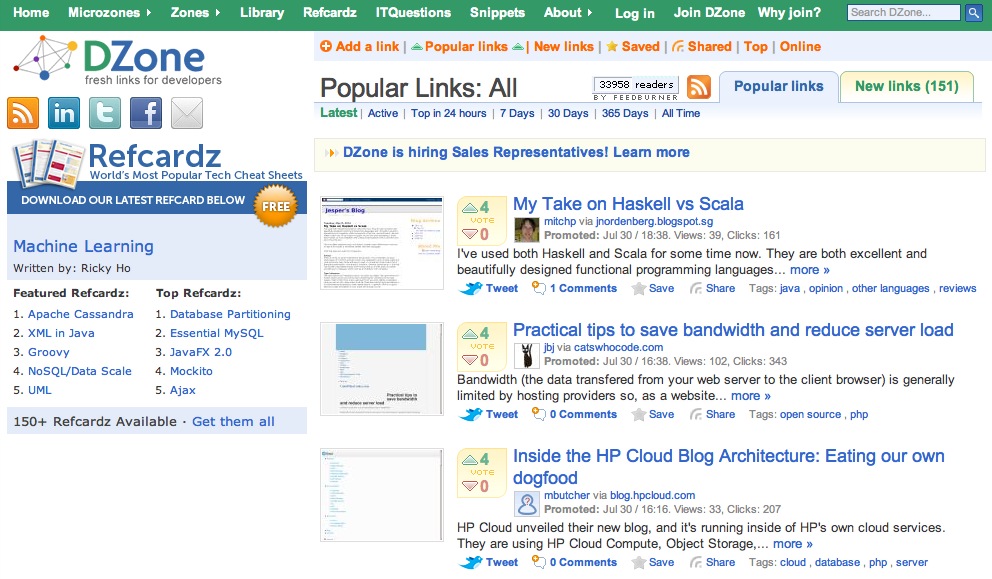Click the email envelope icon
The height and width of the screenshot is (579, 992).
pos(187,113)
